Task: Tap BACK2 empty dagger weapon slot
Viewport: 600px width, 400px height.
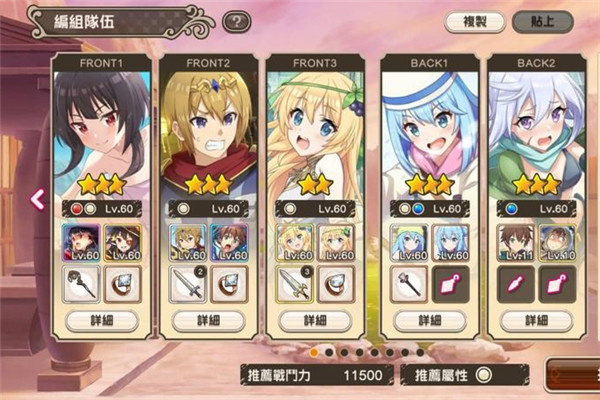Action: click(515, 284)
